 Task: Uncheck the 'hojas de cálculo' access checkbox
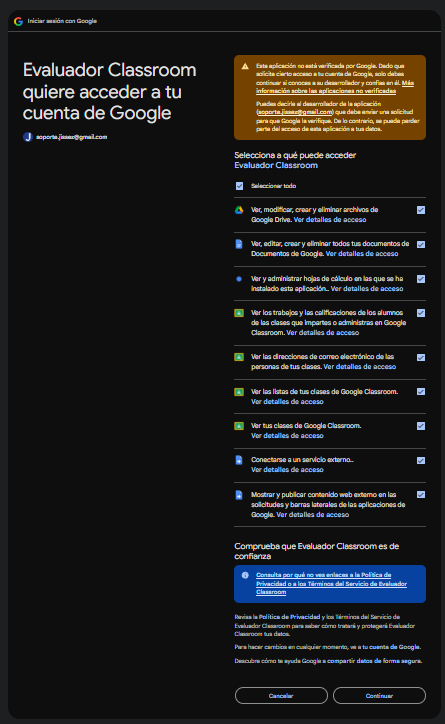pos(421,279)
